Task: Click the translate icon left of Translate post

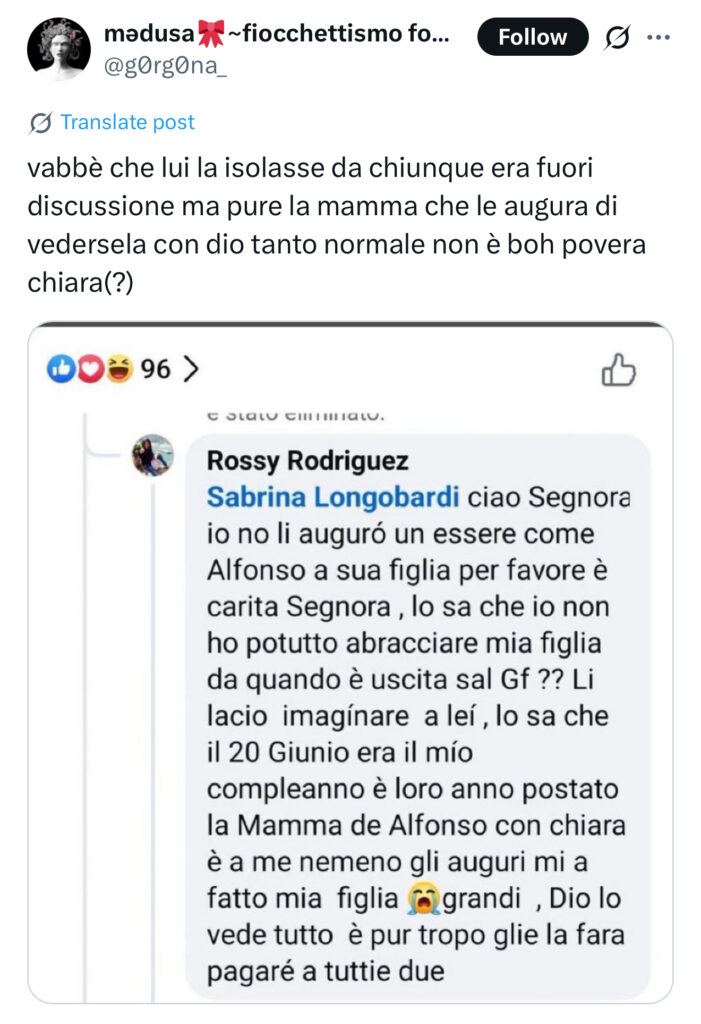Action: pos(41,123)
